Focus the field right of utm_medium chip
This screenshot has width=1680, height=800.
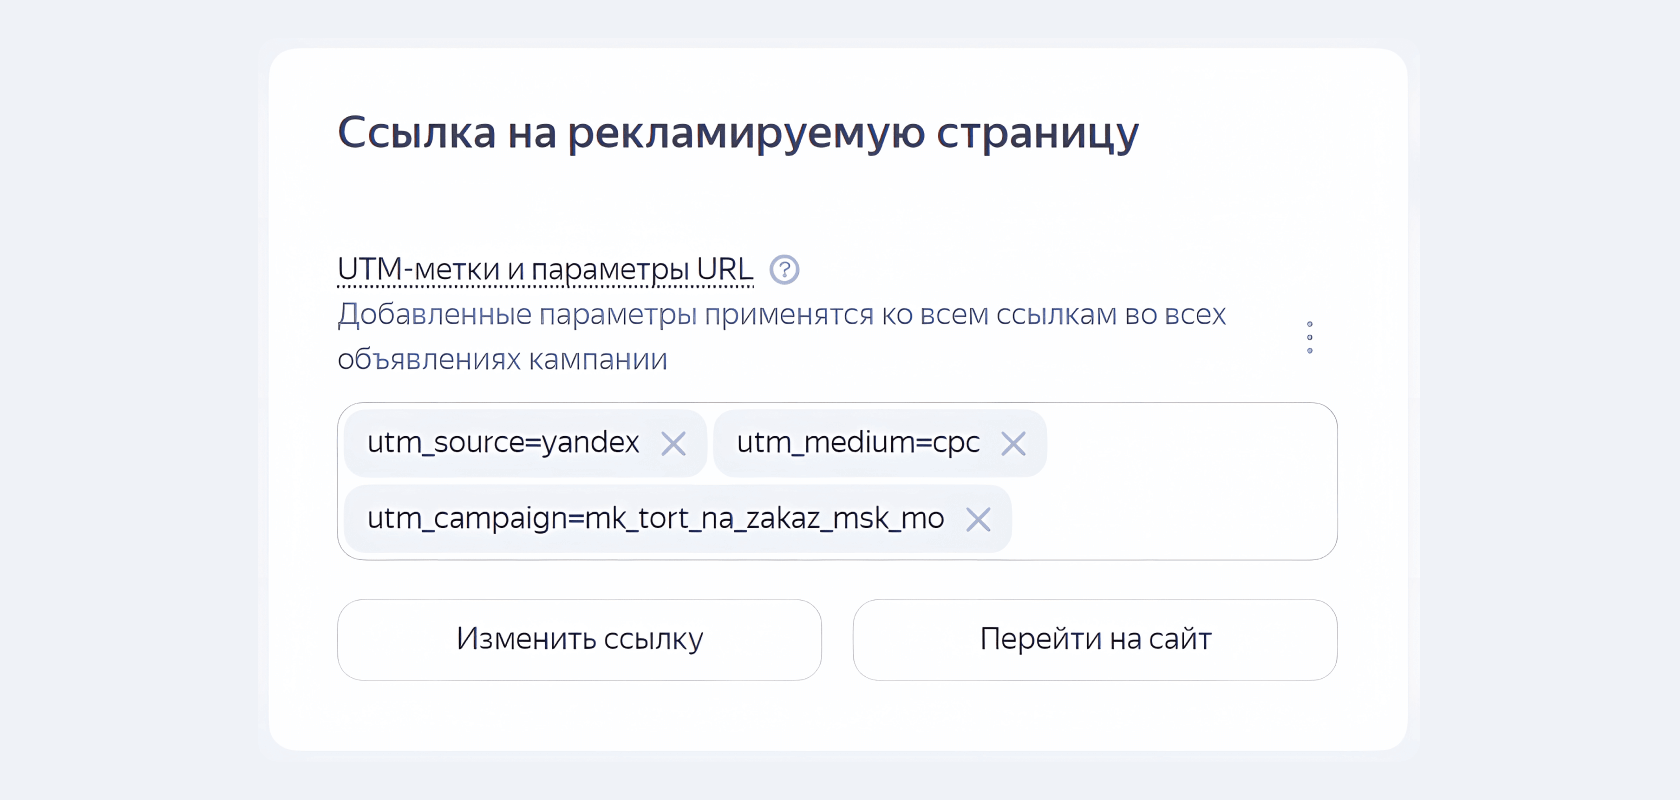pos(1190,443)
